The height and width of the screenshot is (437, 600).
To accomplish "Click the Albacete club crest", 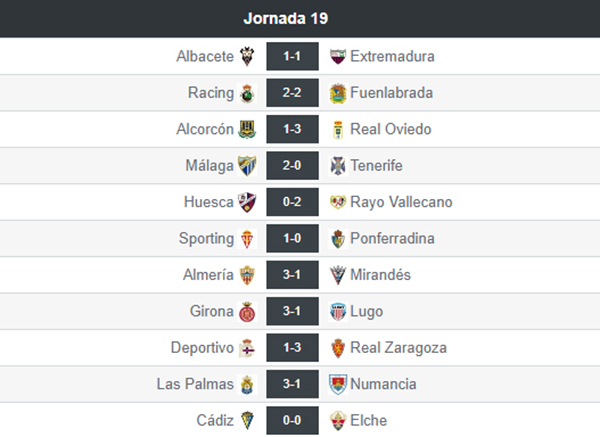I will pos(247,57).
